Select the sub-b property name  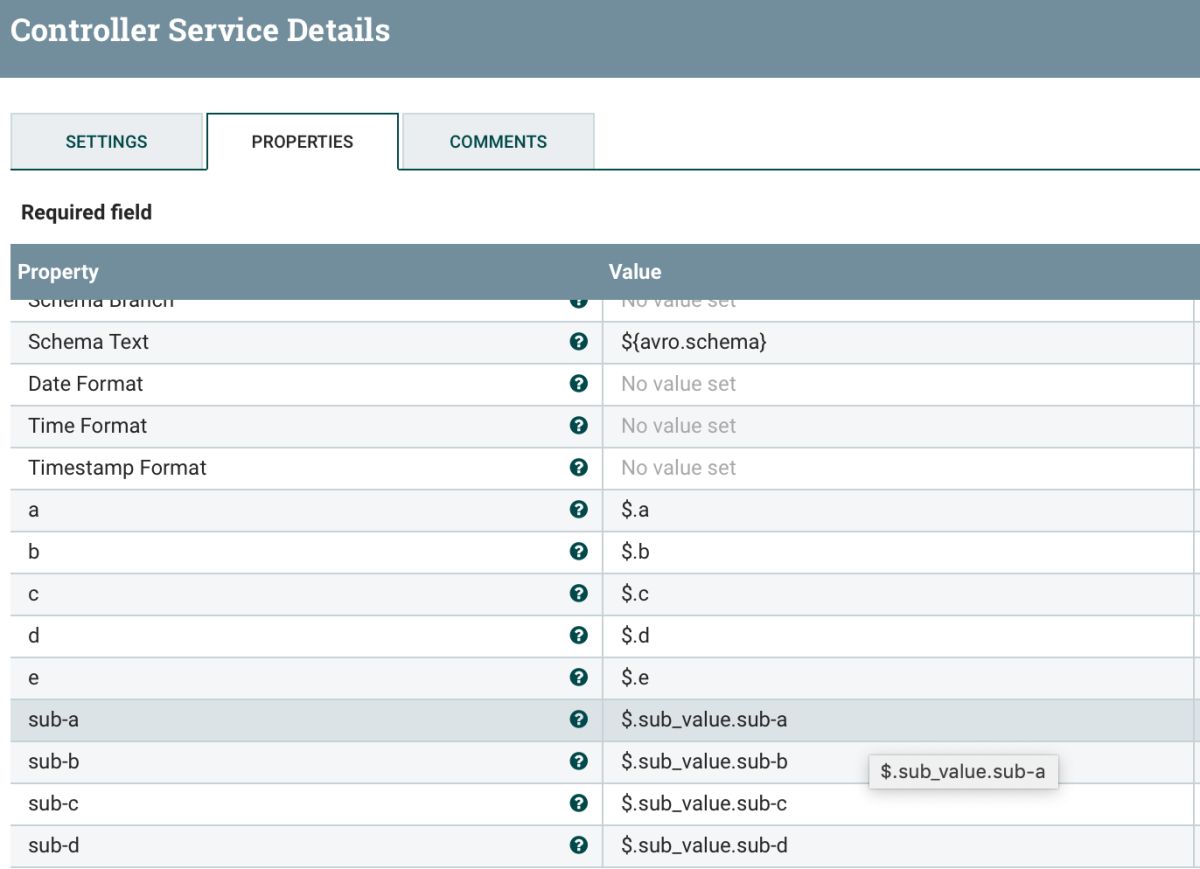53,762
